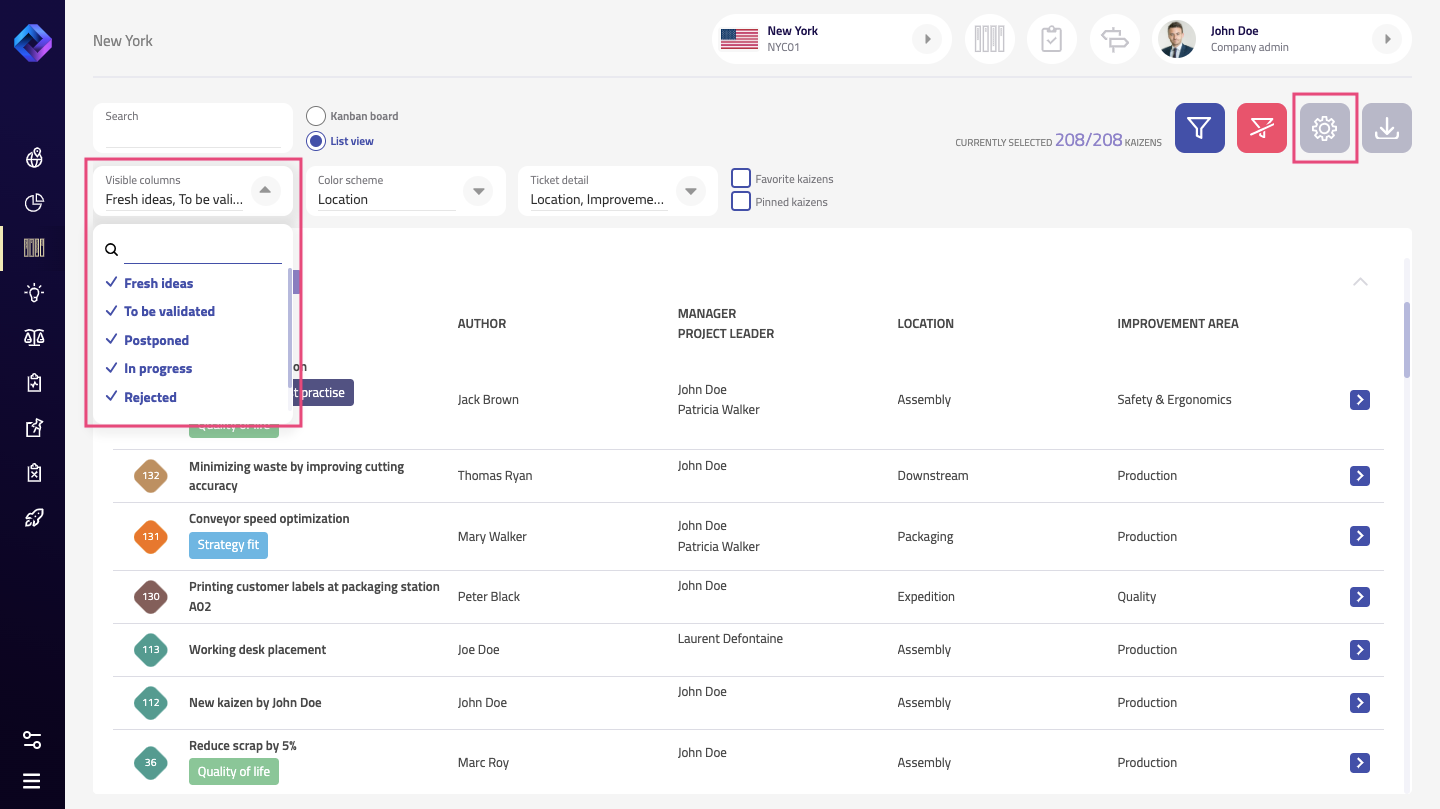Open the Ticket detail dropdown
Viewport: 1440px width, 809px height.
pyautogui.click(x=690, y=191)
